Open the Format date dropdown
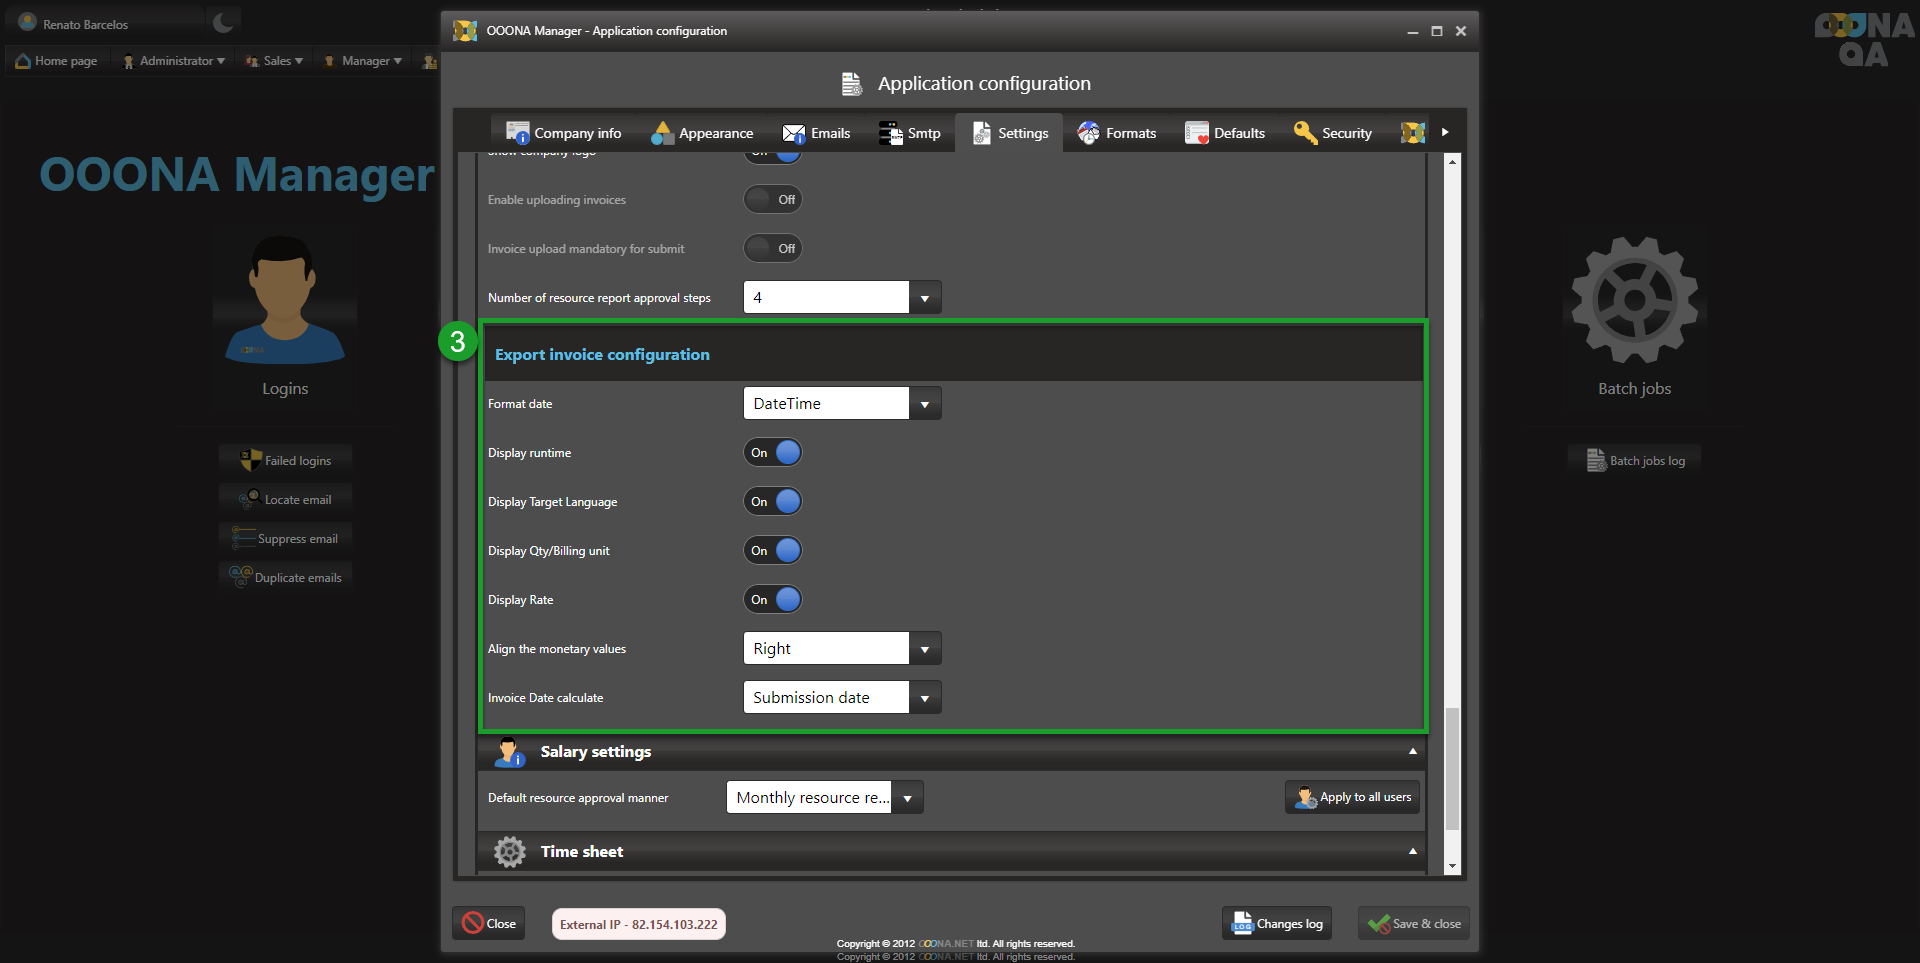 (924, 404)
